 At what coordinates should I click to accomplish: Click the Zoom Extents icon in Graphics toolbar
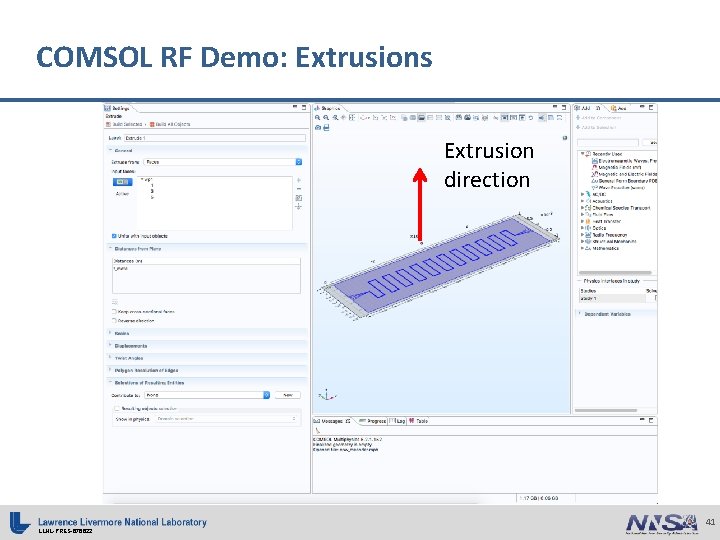coord(352,118)
